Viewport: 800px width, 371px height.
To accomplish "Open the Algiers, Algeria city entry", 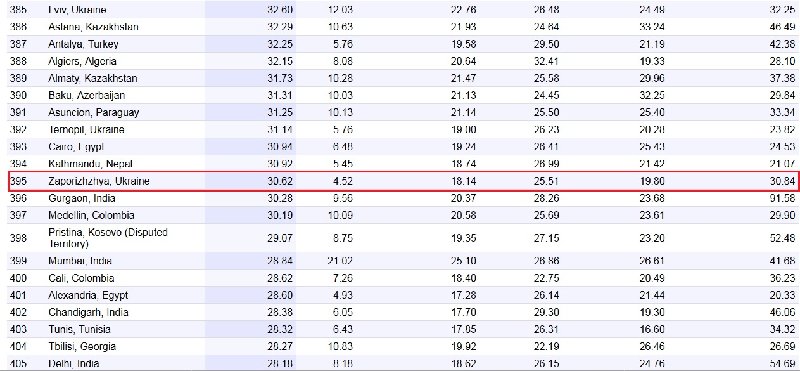I will 82,61.
